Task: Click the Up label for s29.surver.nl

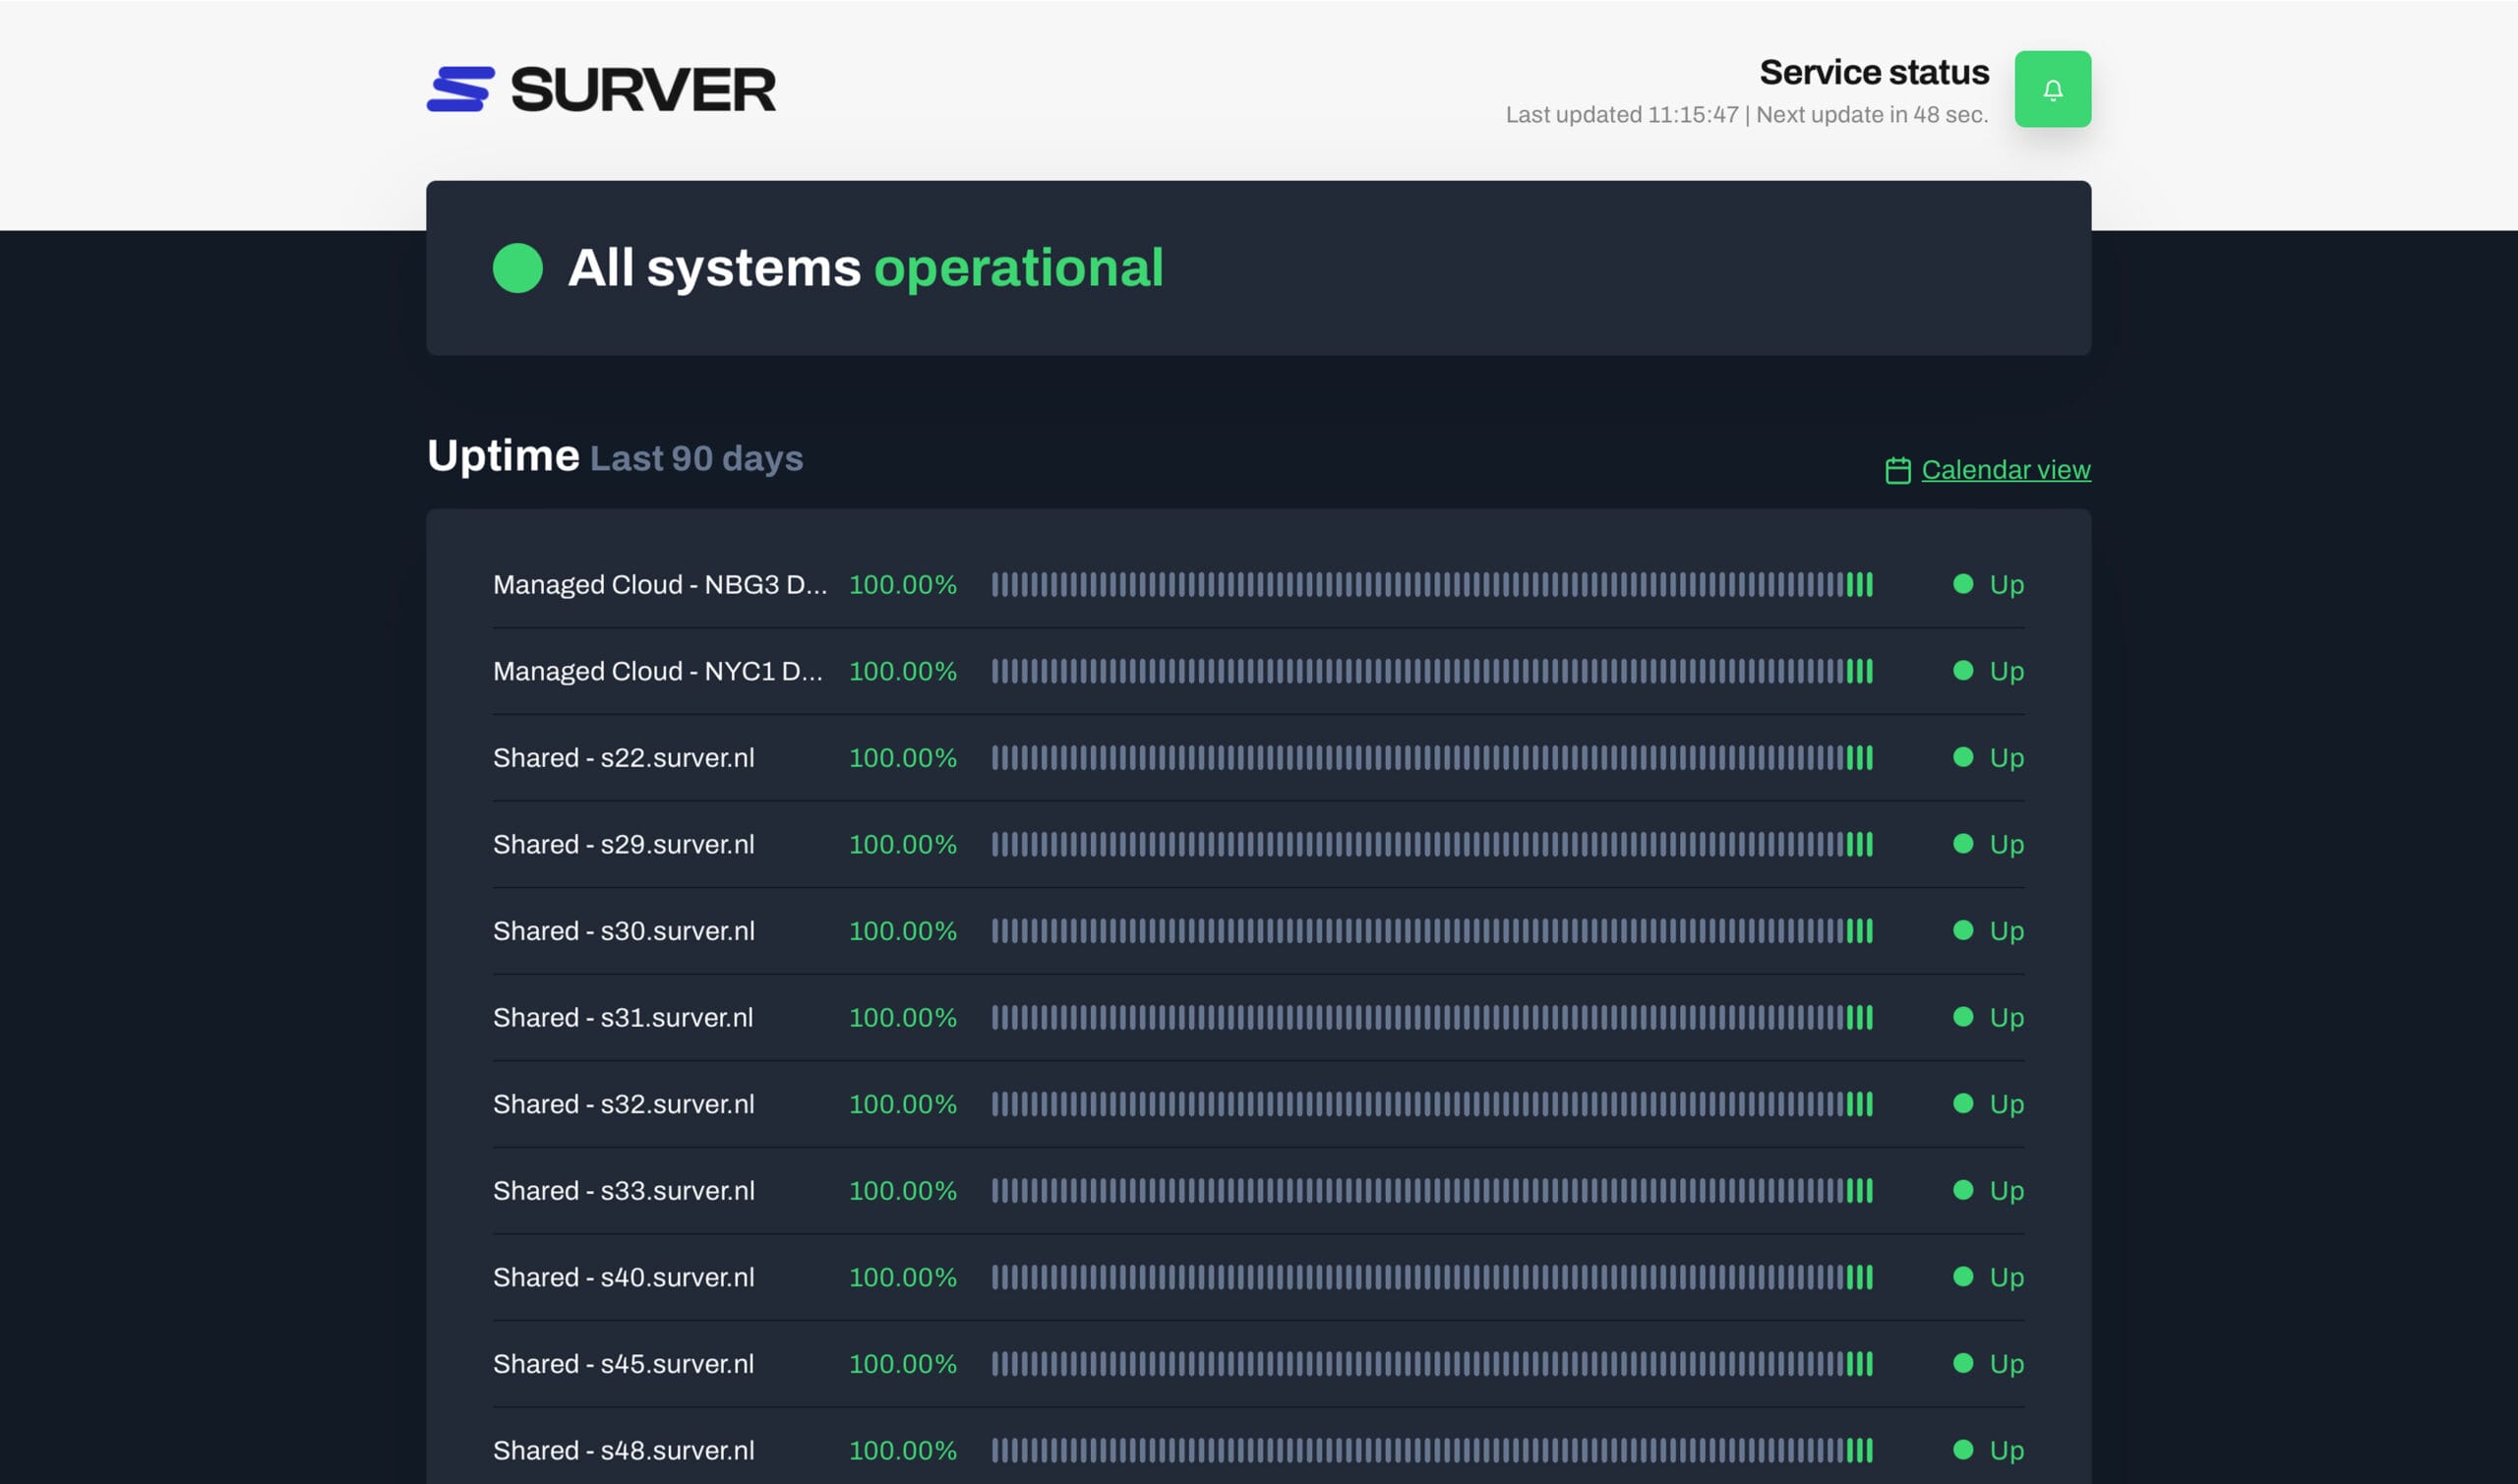Action: [2006, 844]
